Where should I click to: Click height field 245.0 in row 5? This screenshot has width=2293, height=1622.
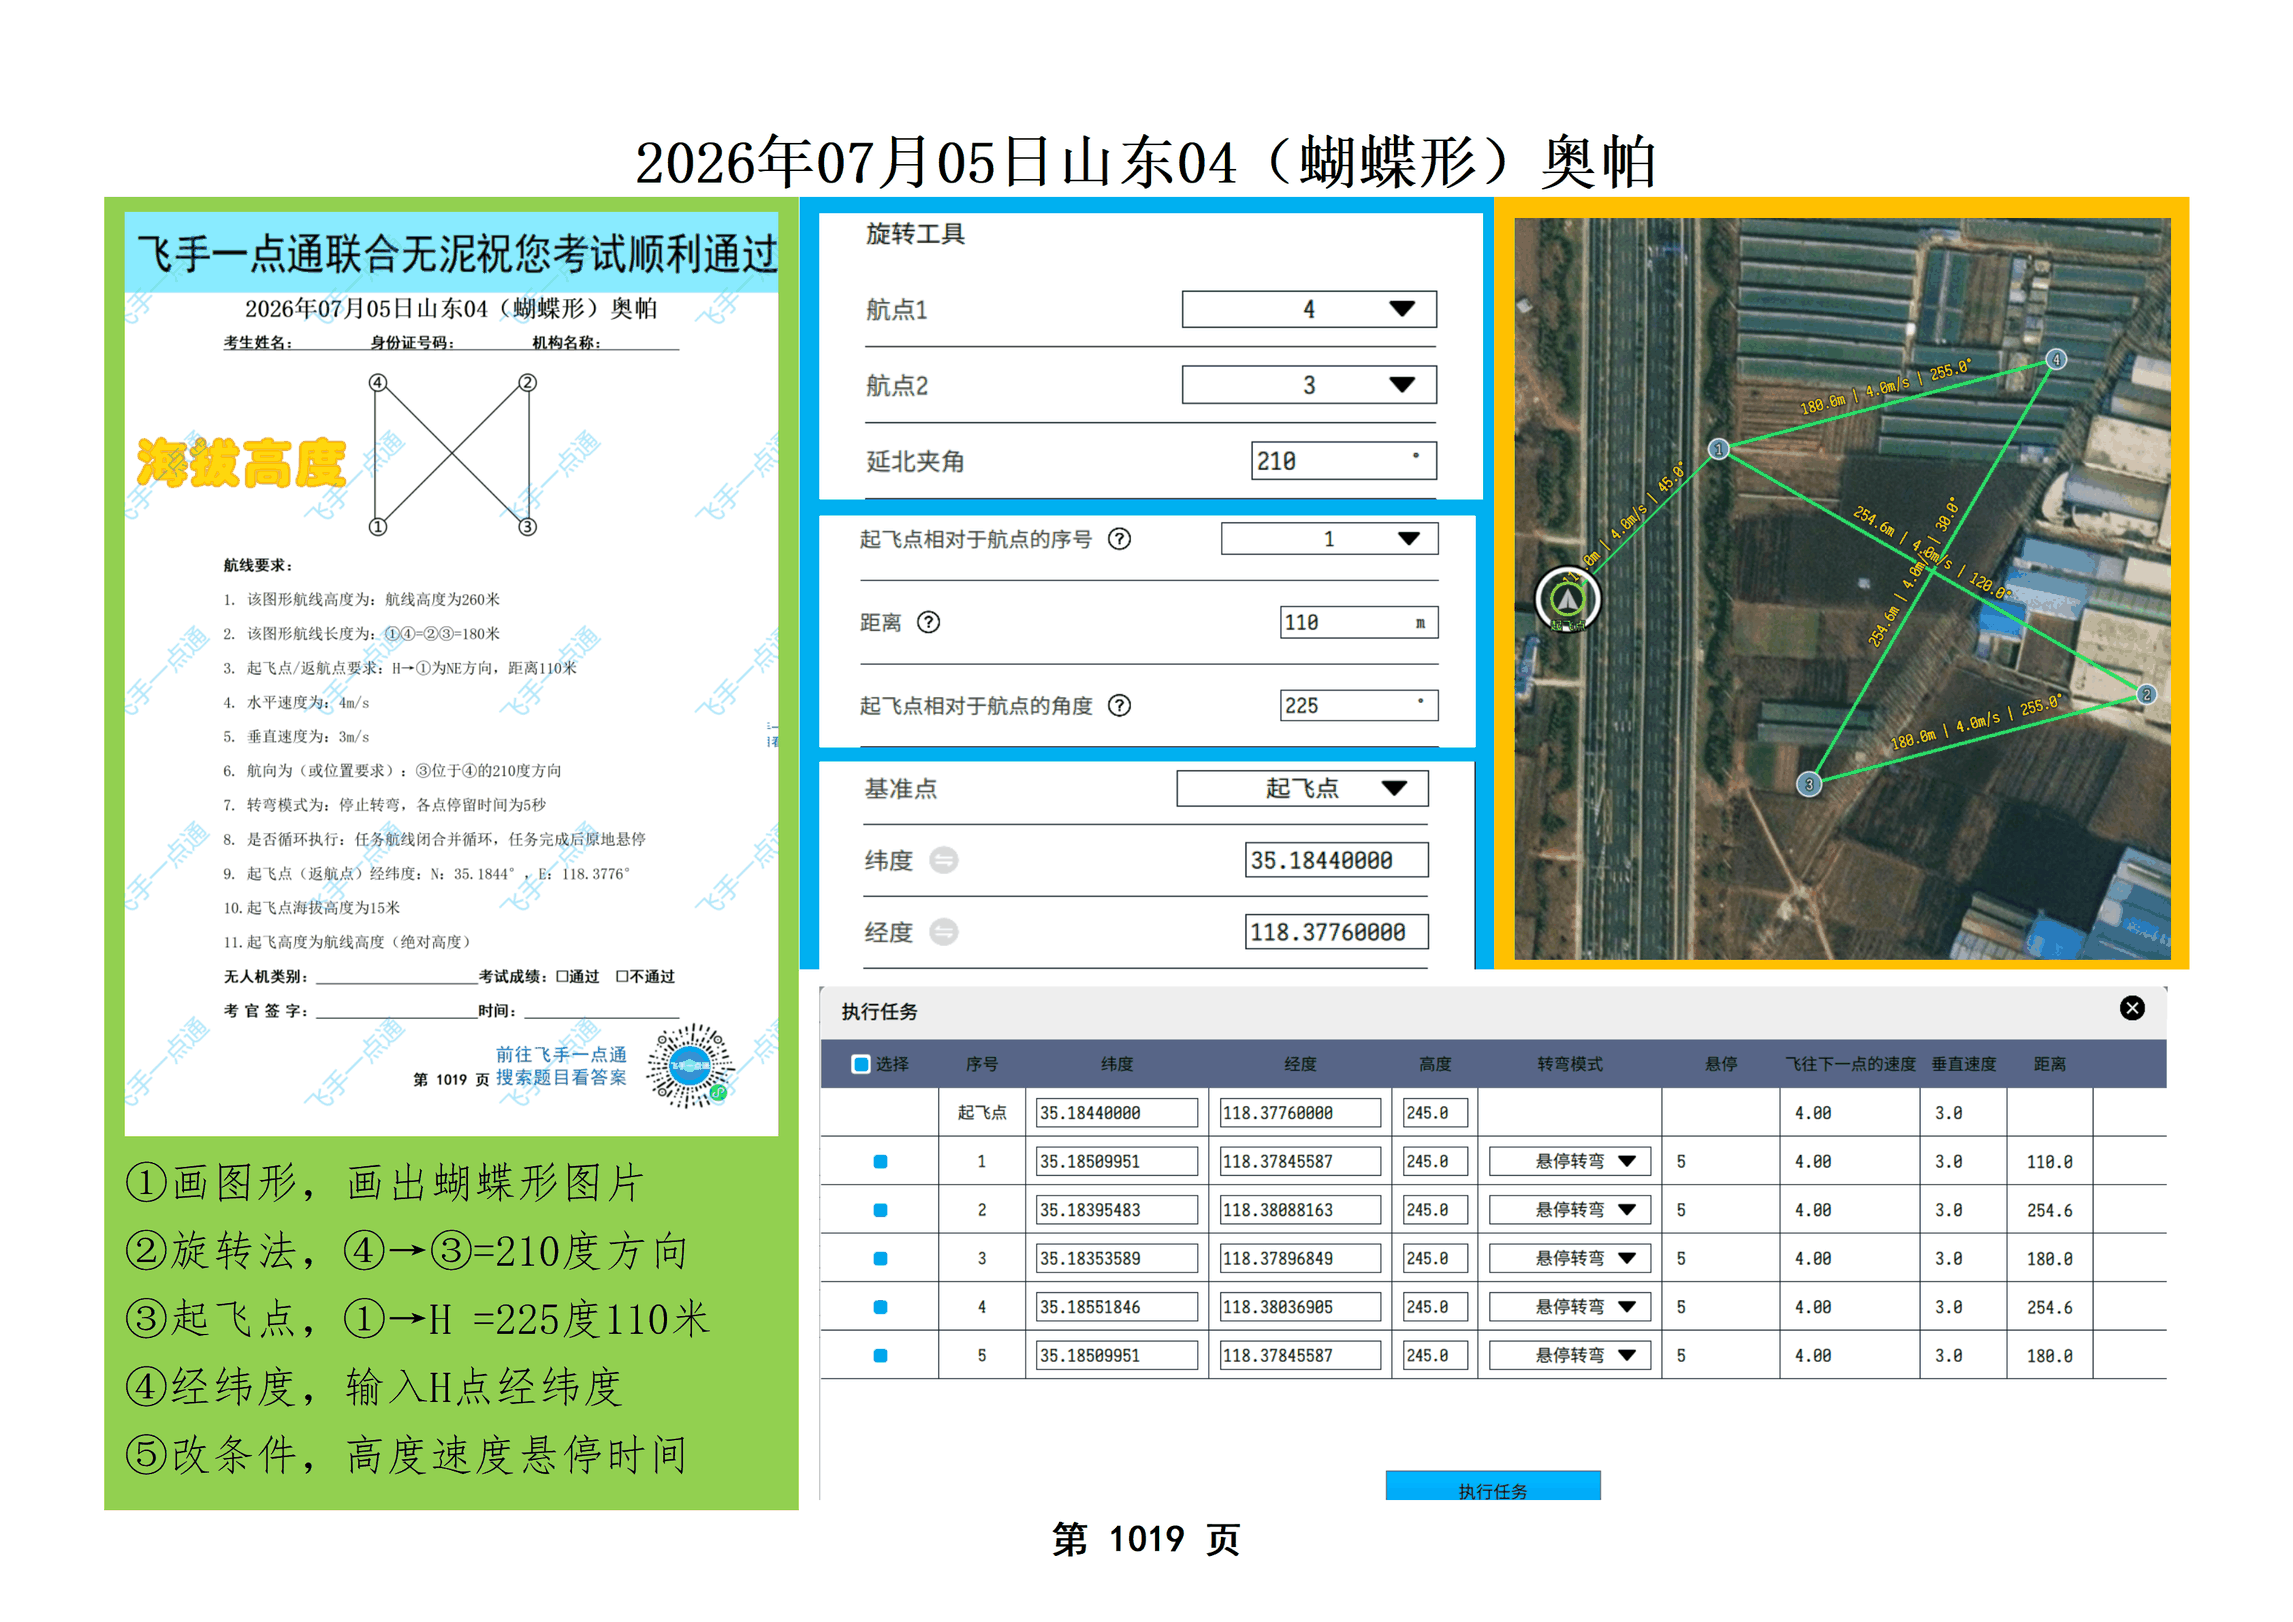pyautogui.click(x=1434, y=1356)
